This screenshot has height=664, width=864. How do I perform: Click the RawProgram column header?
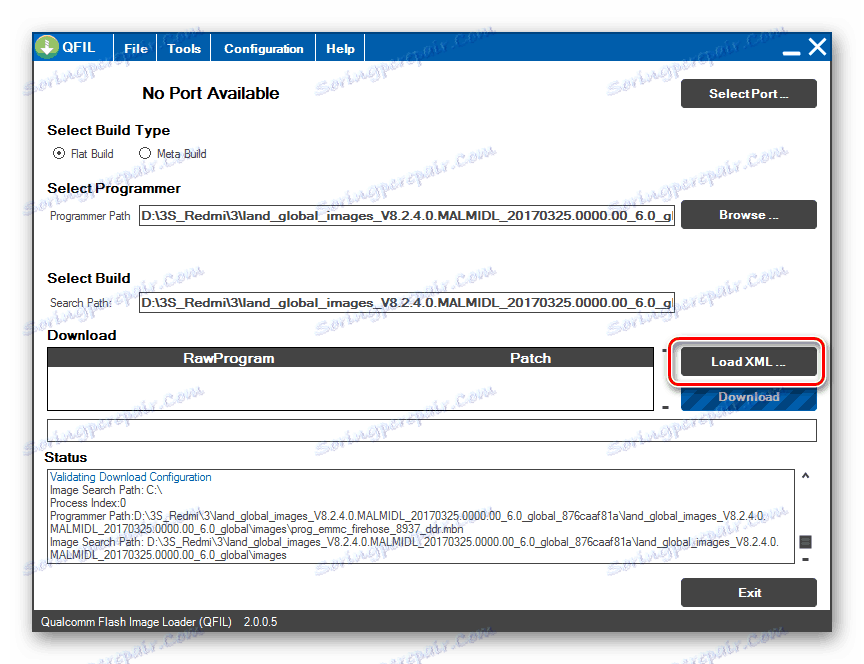(x=229, y=358)
